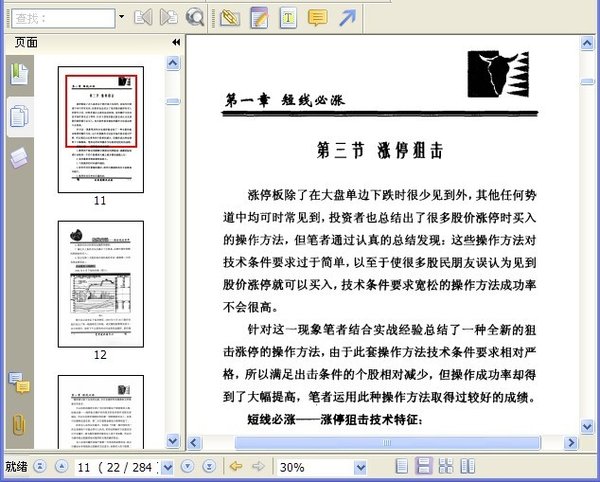
Task: Click document vertical scroll up arrow
Action: pyautogui.click(x=587, y=43)
